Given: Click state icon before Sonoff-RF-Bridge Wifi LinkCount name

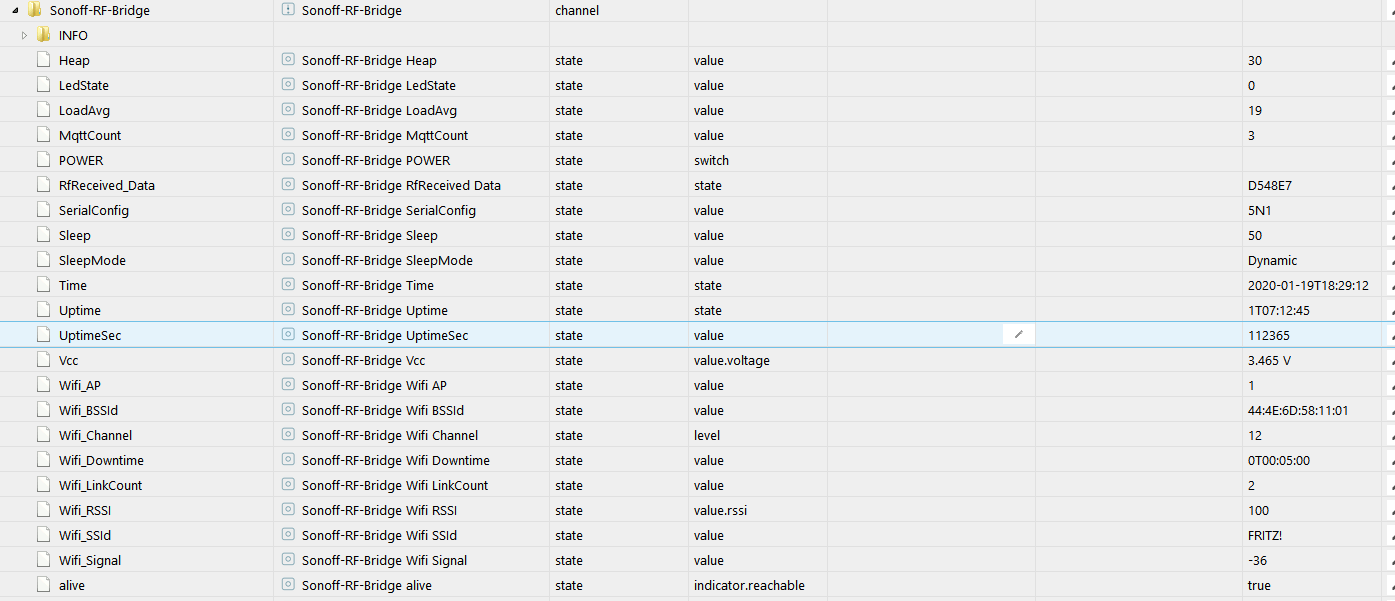Looking at the screenshot, I should coord(289,485).
